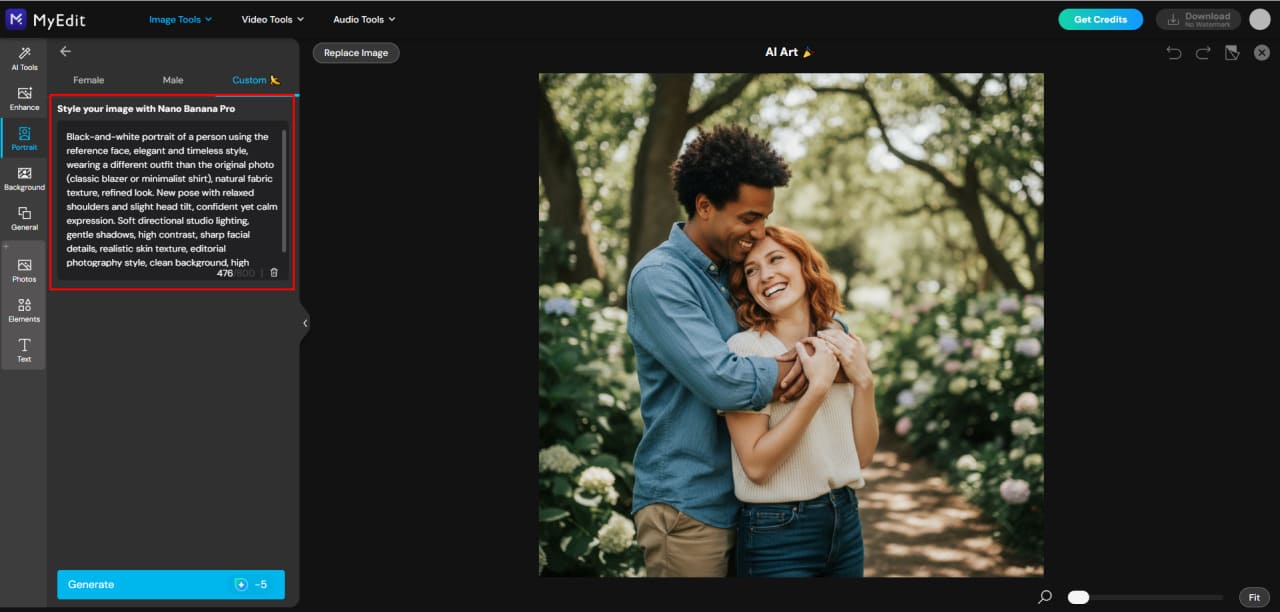Switch to the Female tab
The height and width of the screenshot is (612, 1280).
88,79
